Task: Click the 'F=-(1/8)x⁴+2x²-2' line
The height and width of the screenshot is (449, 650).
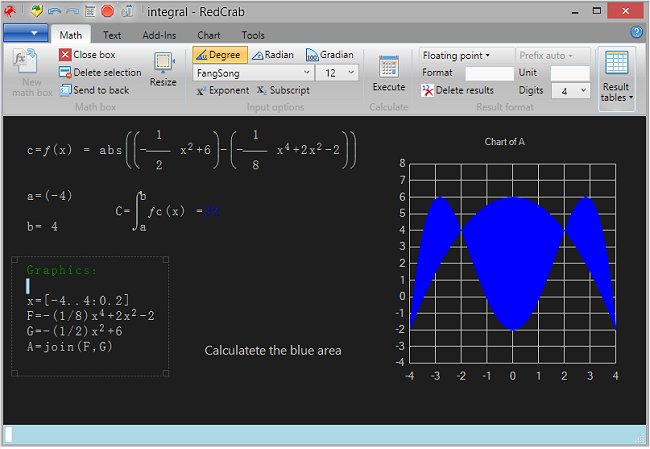Action: 90,316
